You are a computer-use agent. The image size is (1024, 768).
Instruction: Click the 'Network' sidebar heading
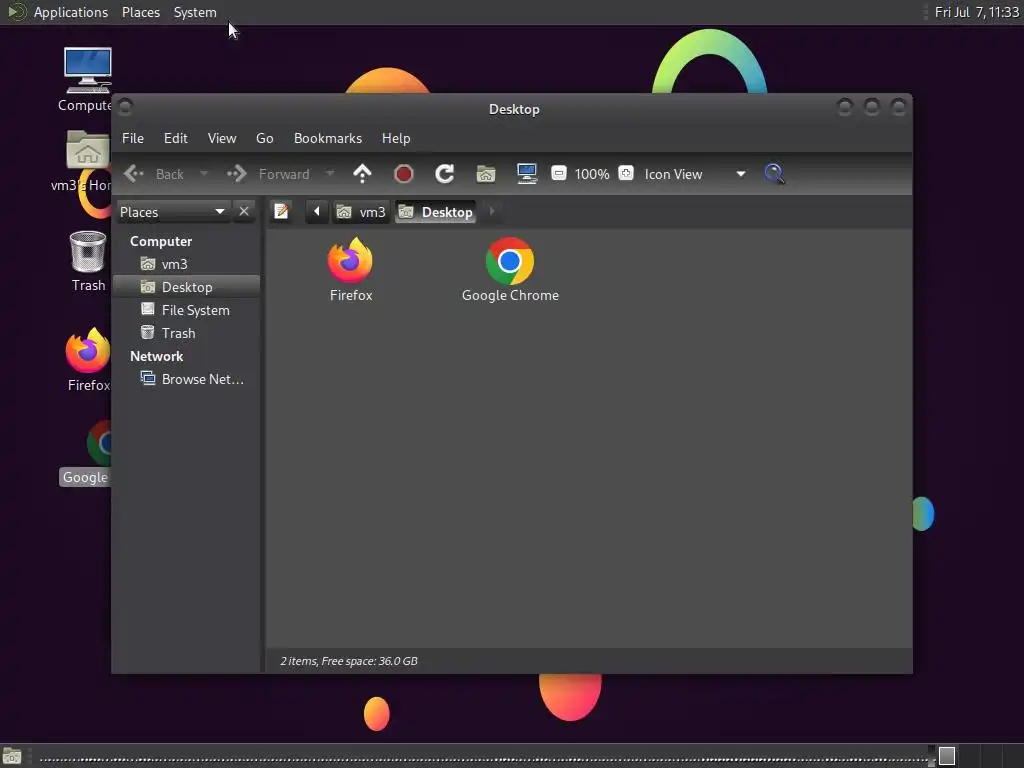click(156, 356)
